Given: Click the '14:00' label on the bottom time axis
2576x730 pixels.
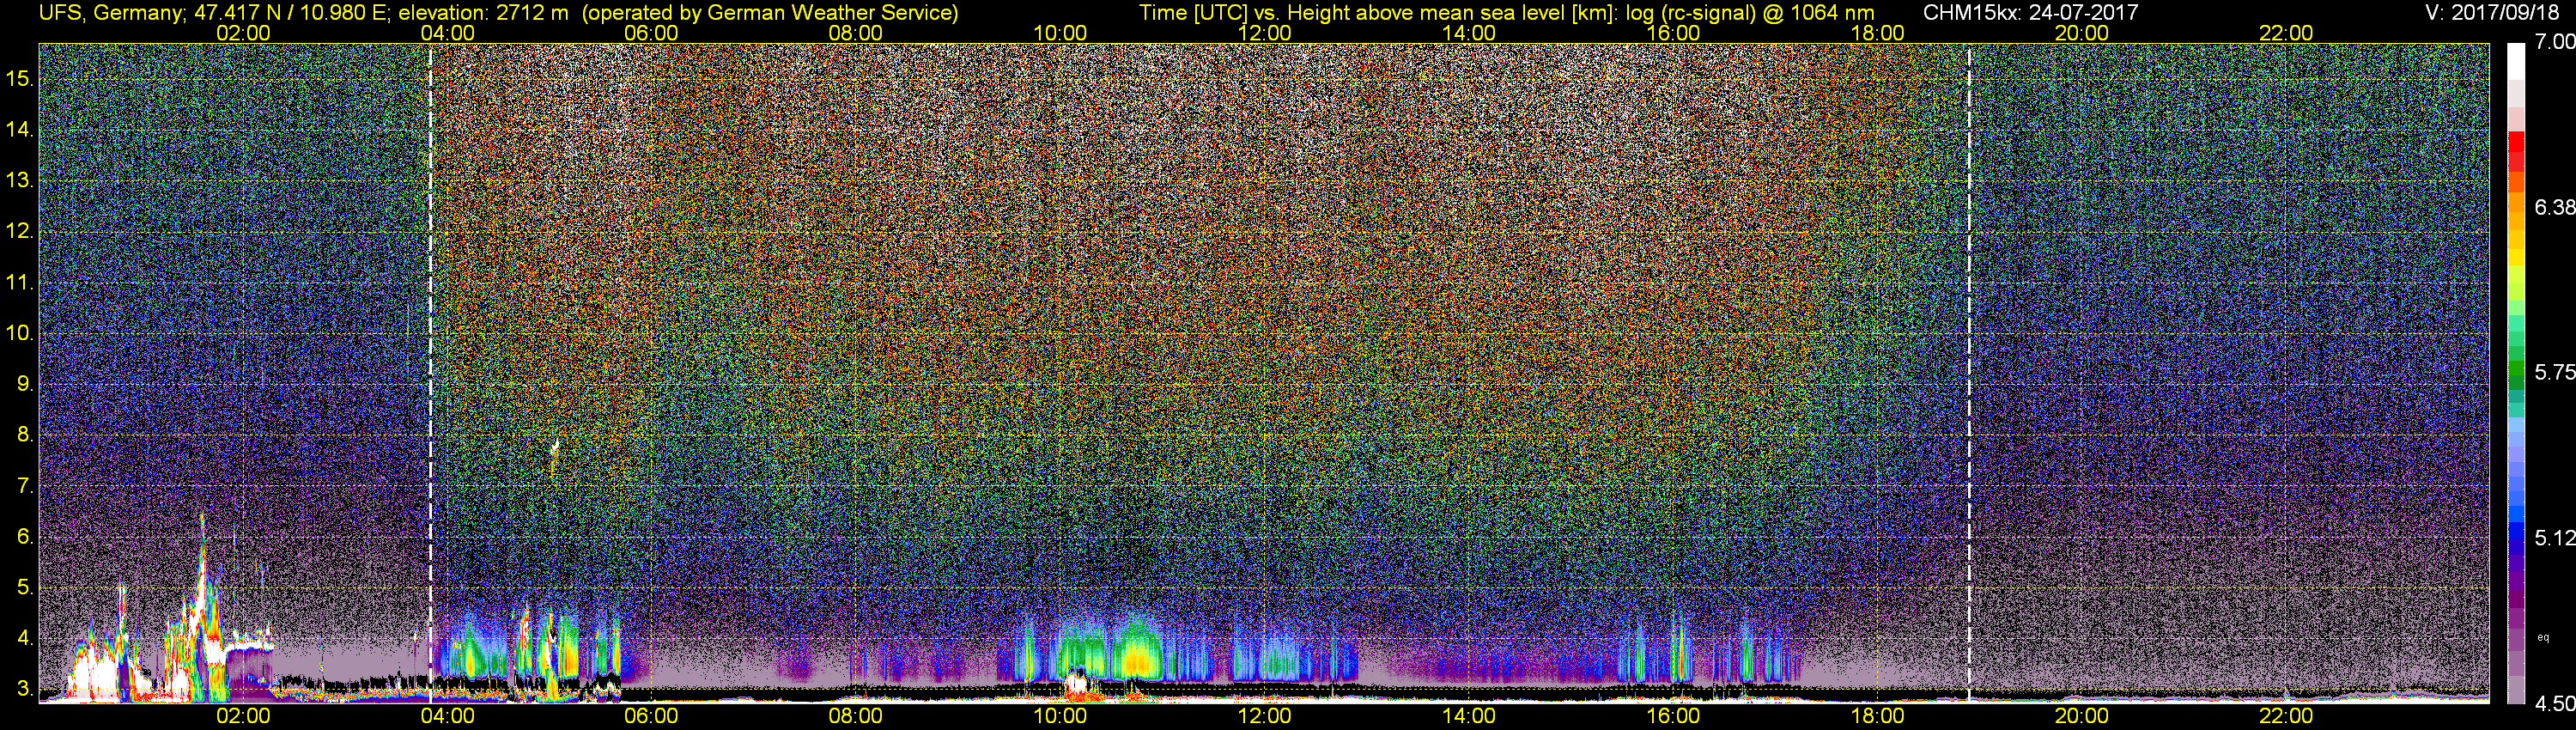Looking at the screenshot, I should 1469,716.
